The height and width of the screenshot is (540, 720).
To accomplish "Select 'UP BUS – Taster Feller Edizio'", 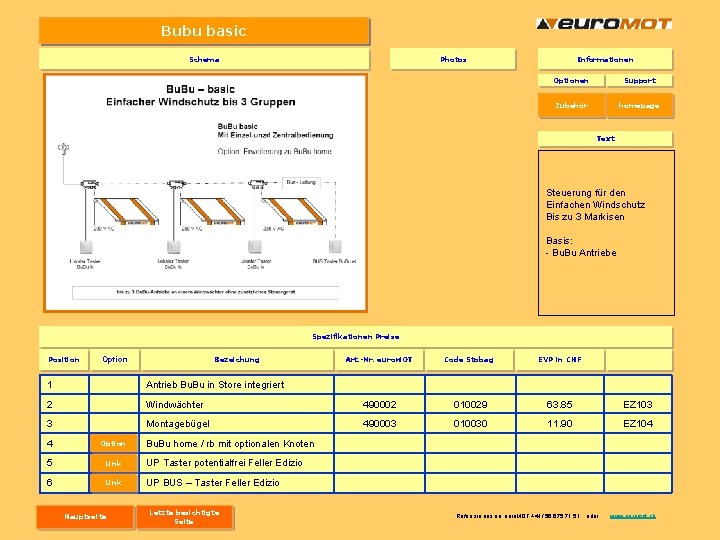I will (236, 483).
